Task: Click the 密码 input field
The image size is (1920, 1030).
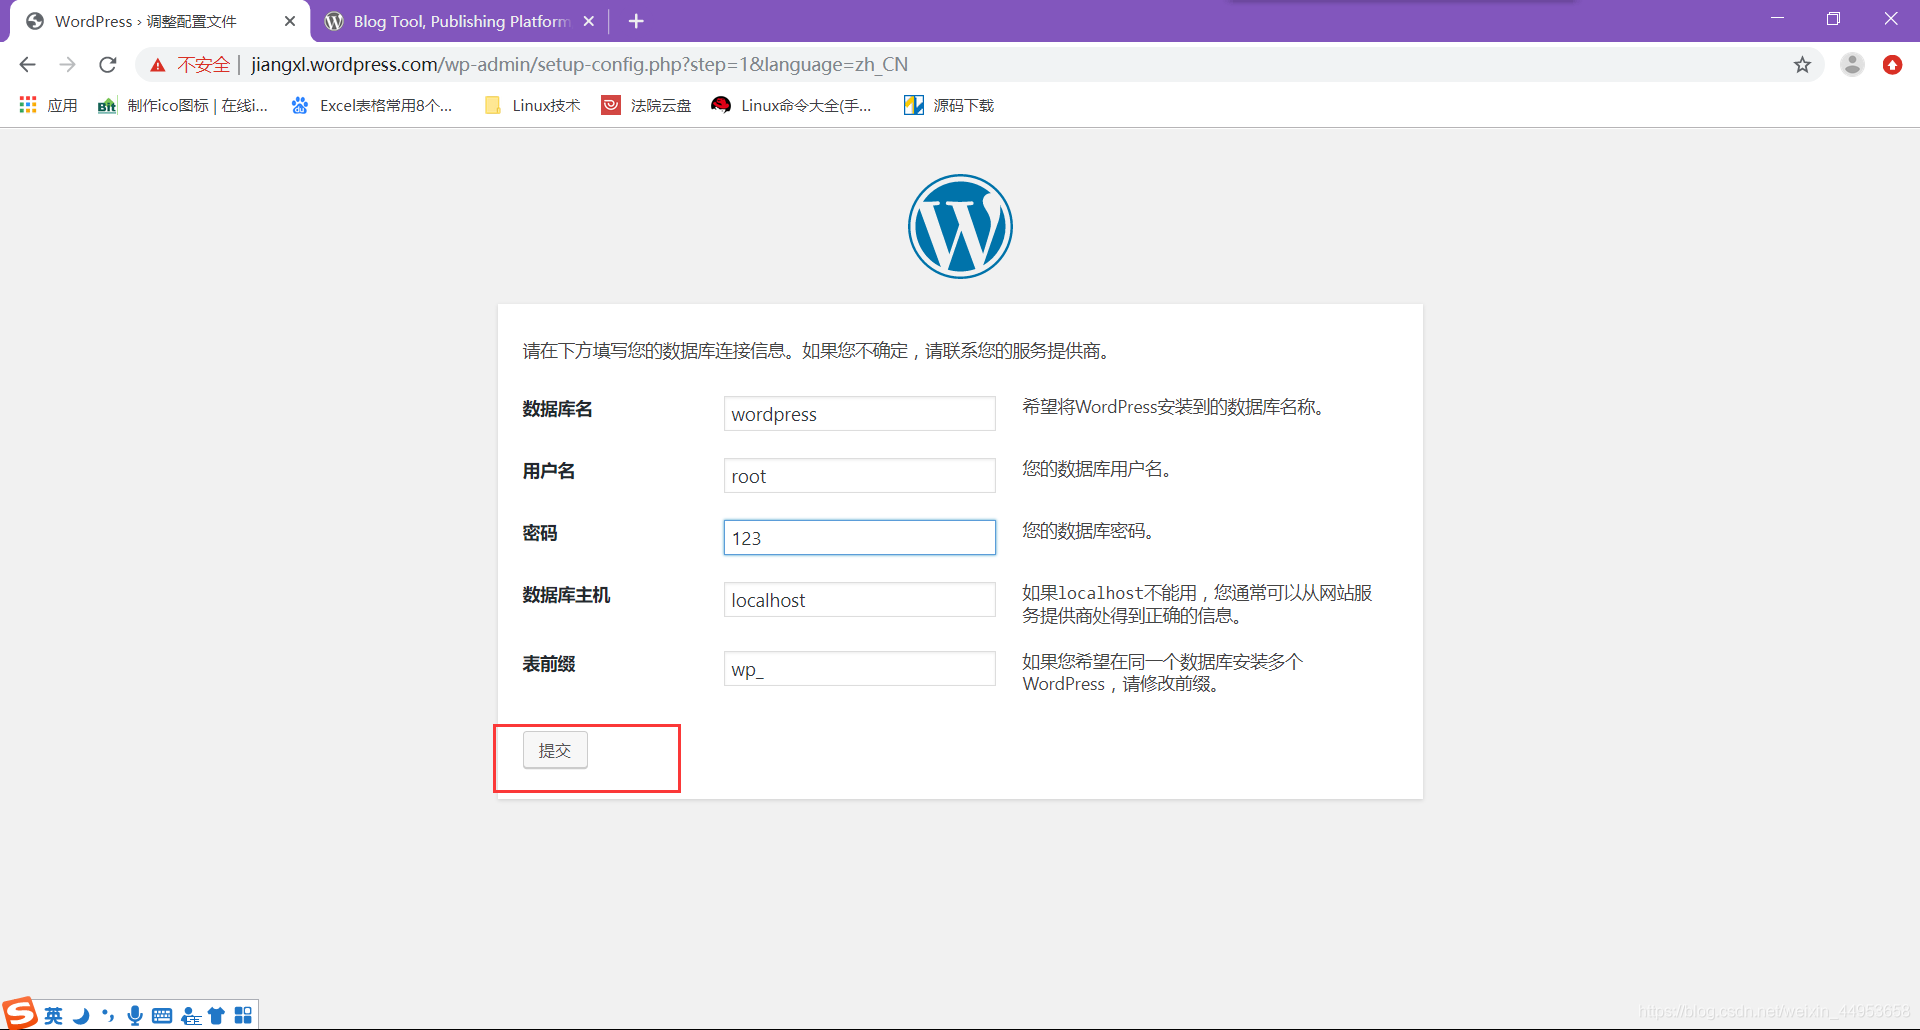Action: click(859, 538)
